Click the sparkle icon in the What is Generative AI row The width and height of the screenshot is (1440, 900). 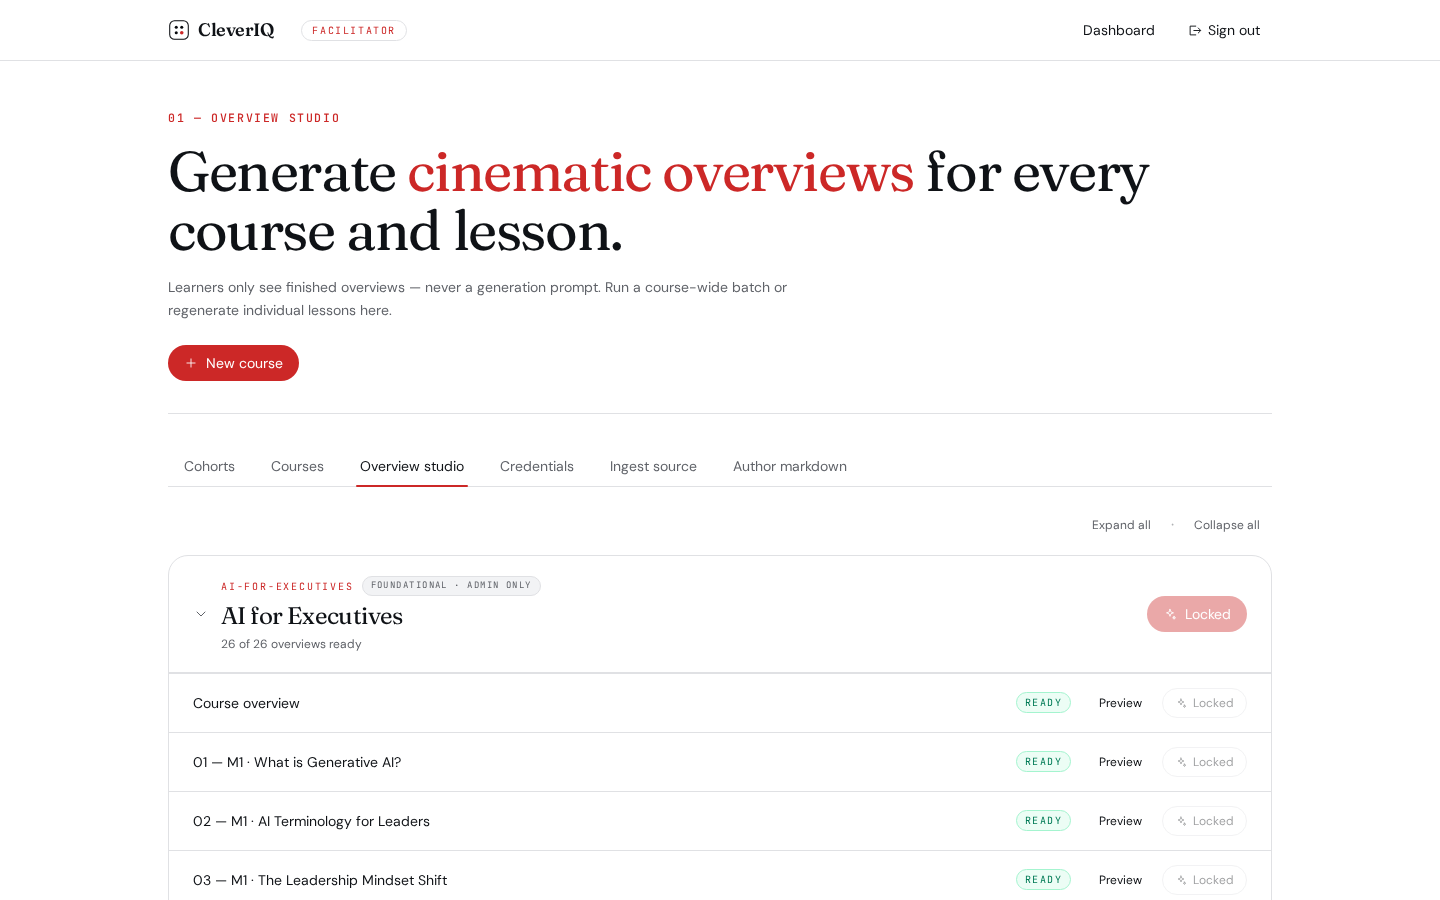[1182, 762]
